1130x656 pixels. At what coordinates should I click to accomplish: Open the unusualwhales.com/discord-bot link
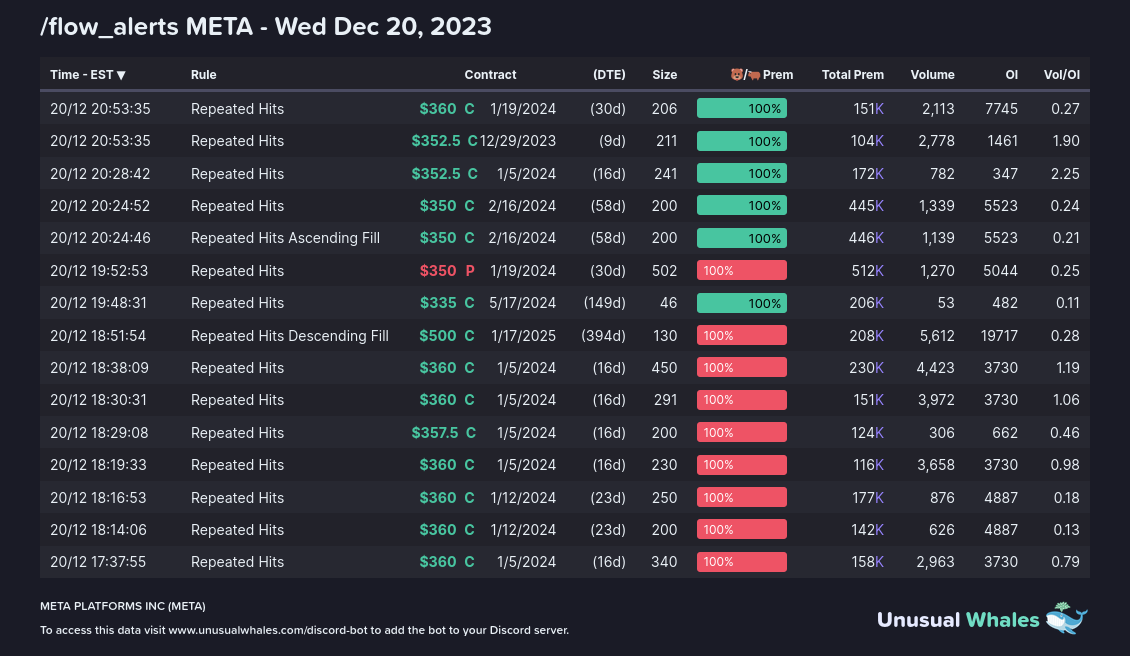[x=268, y=630]
